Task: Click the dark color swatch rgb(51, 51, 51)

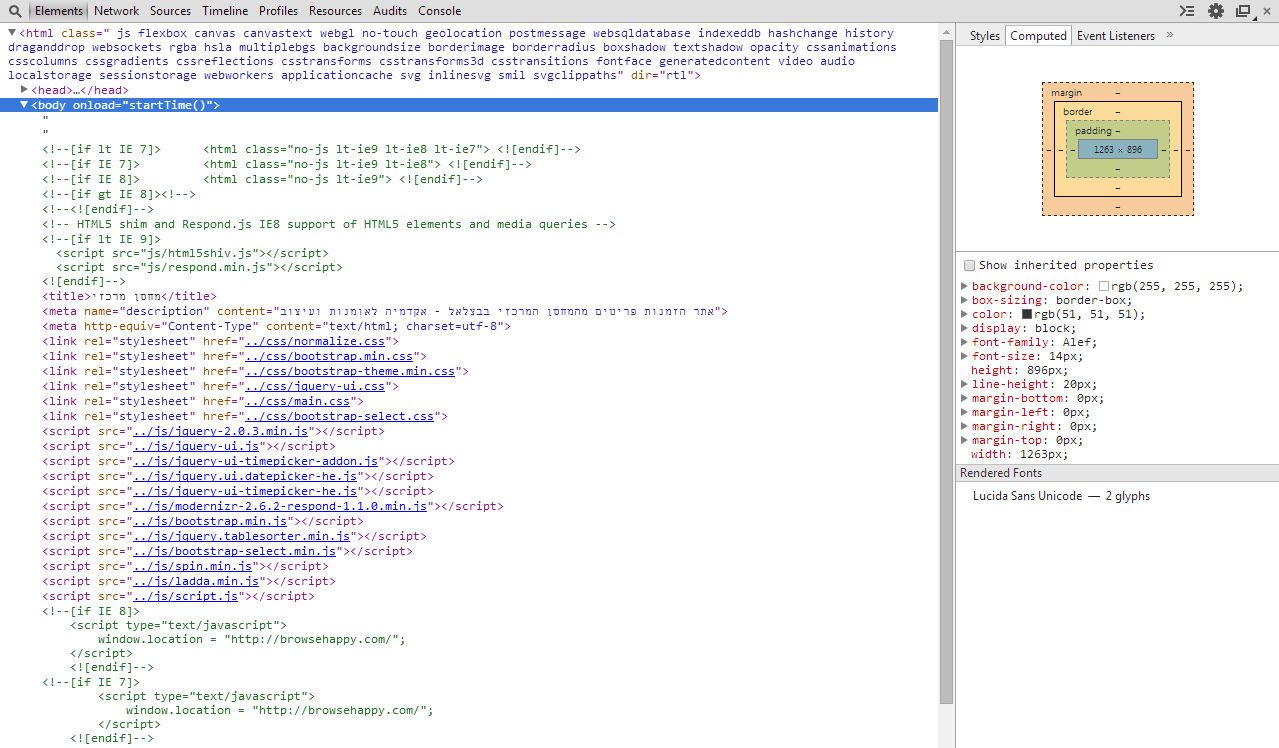Action: click(x=1027, y=314)
